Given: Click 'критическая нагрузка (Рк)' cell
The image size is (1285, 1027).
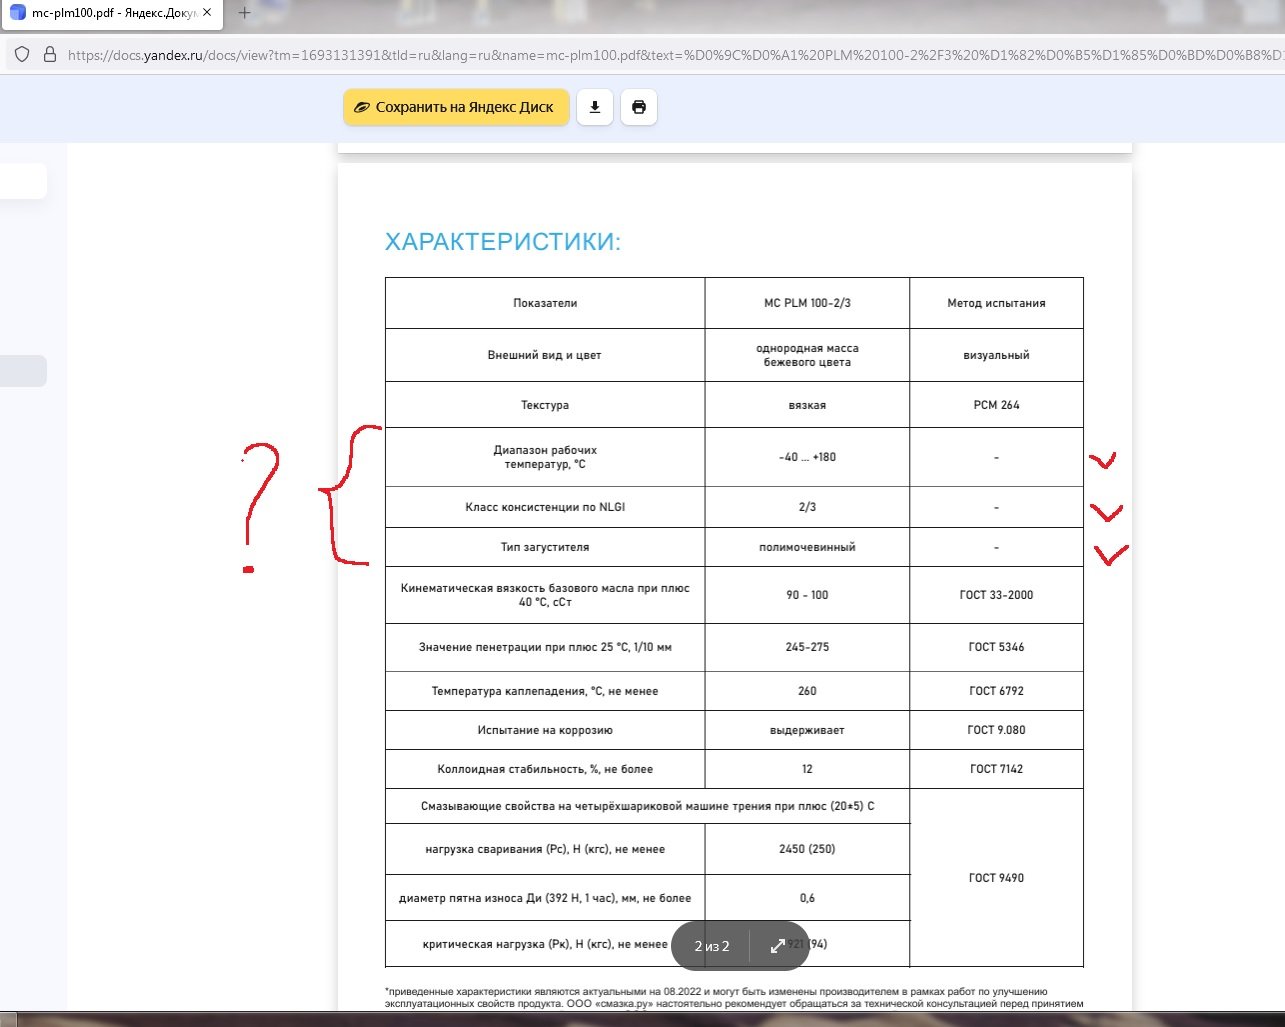Looking at the screenshot, I should pyautogui.click(x=545, y=944).
